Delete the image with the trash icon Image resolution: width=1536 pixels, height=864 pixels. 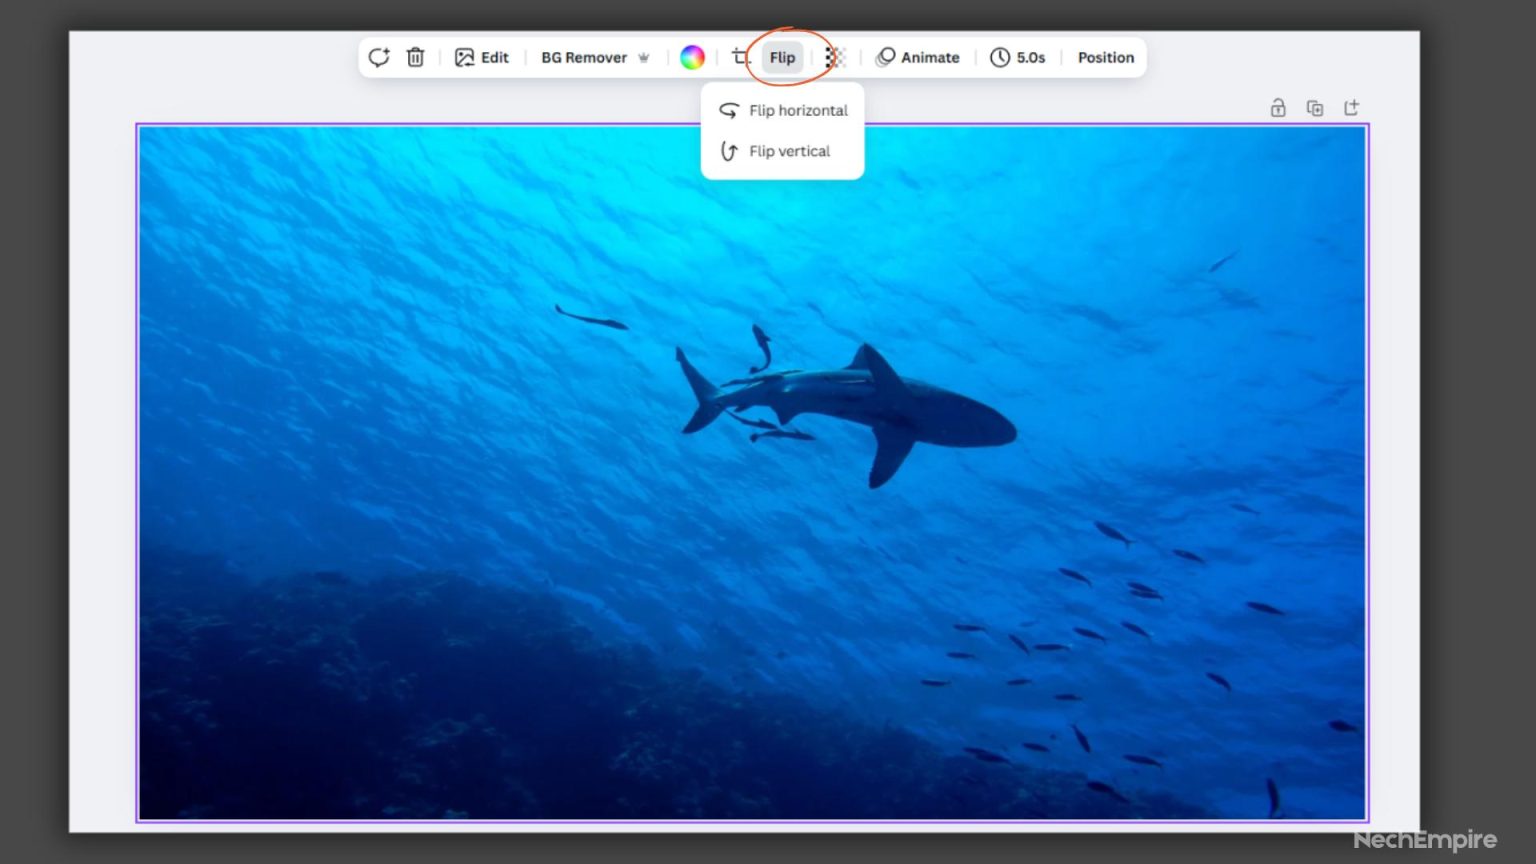pyautogui.click(x=415, y=57)
